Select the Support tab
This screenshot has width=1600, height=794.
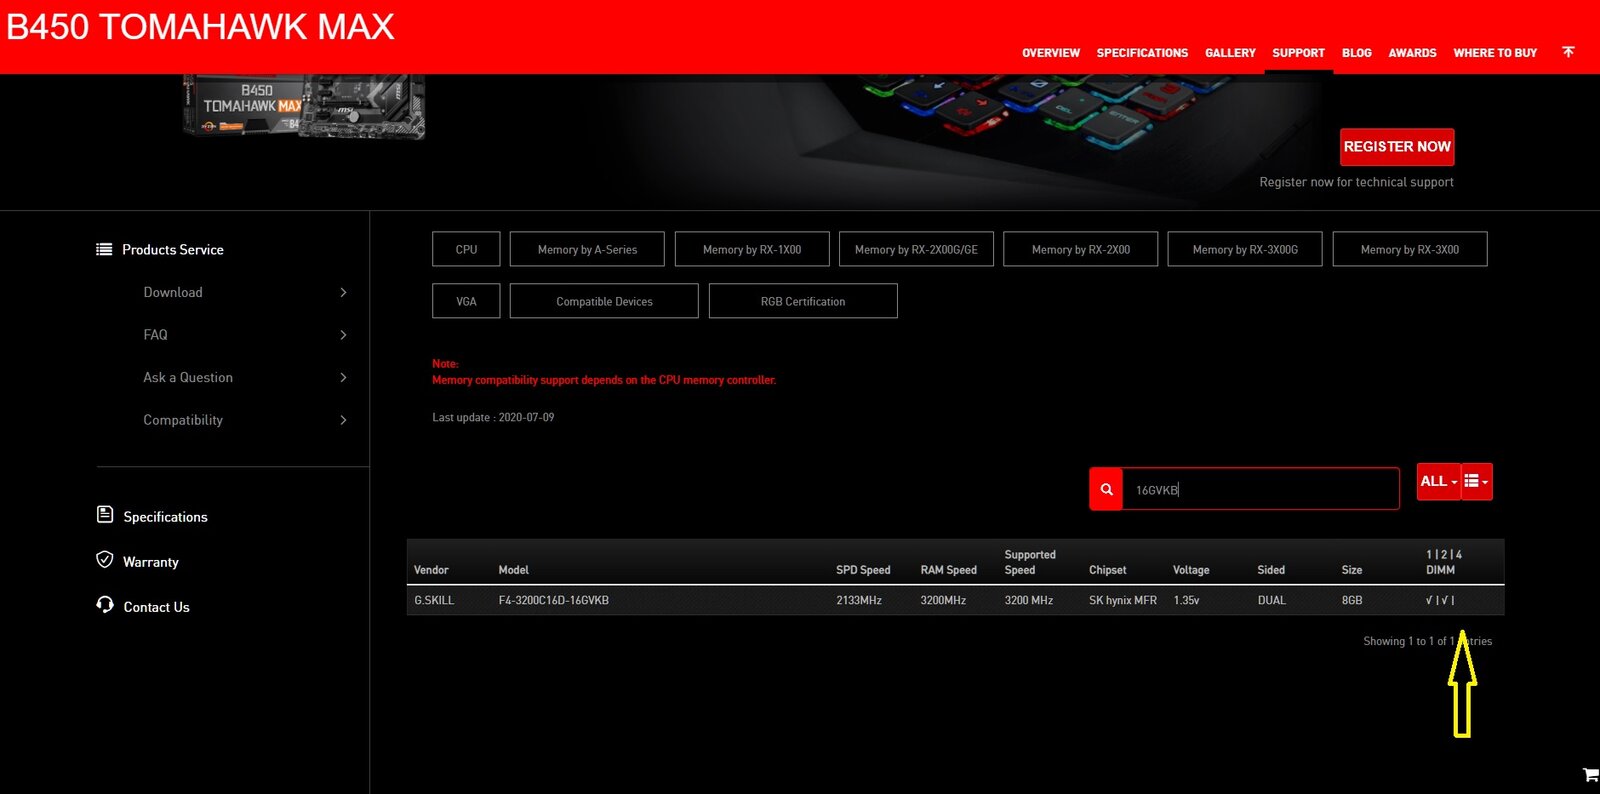(1298, 53)
